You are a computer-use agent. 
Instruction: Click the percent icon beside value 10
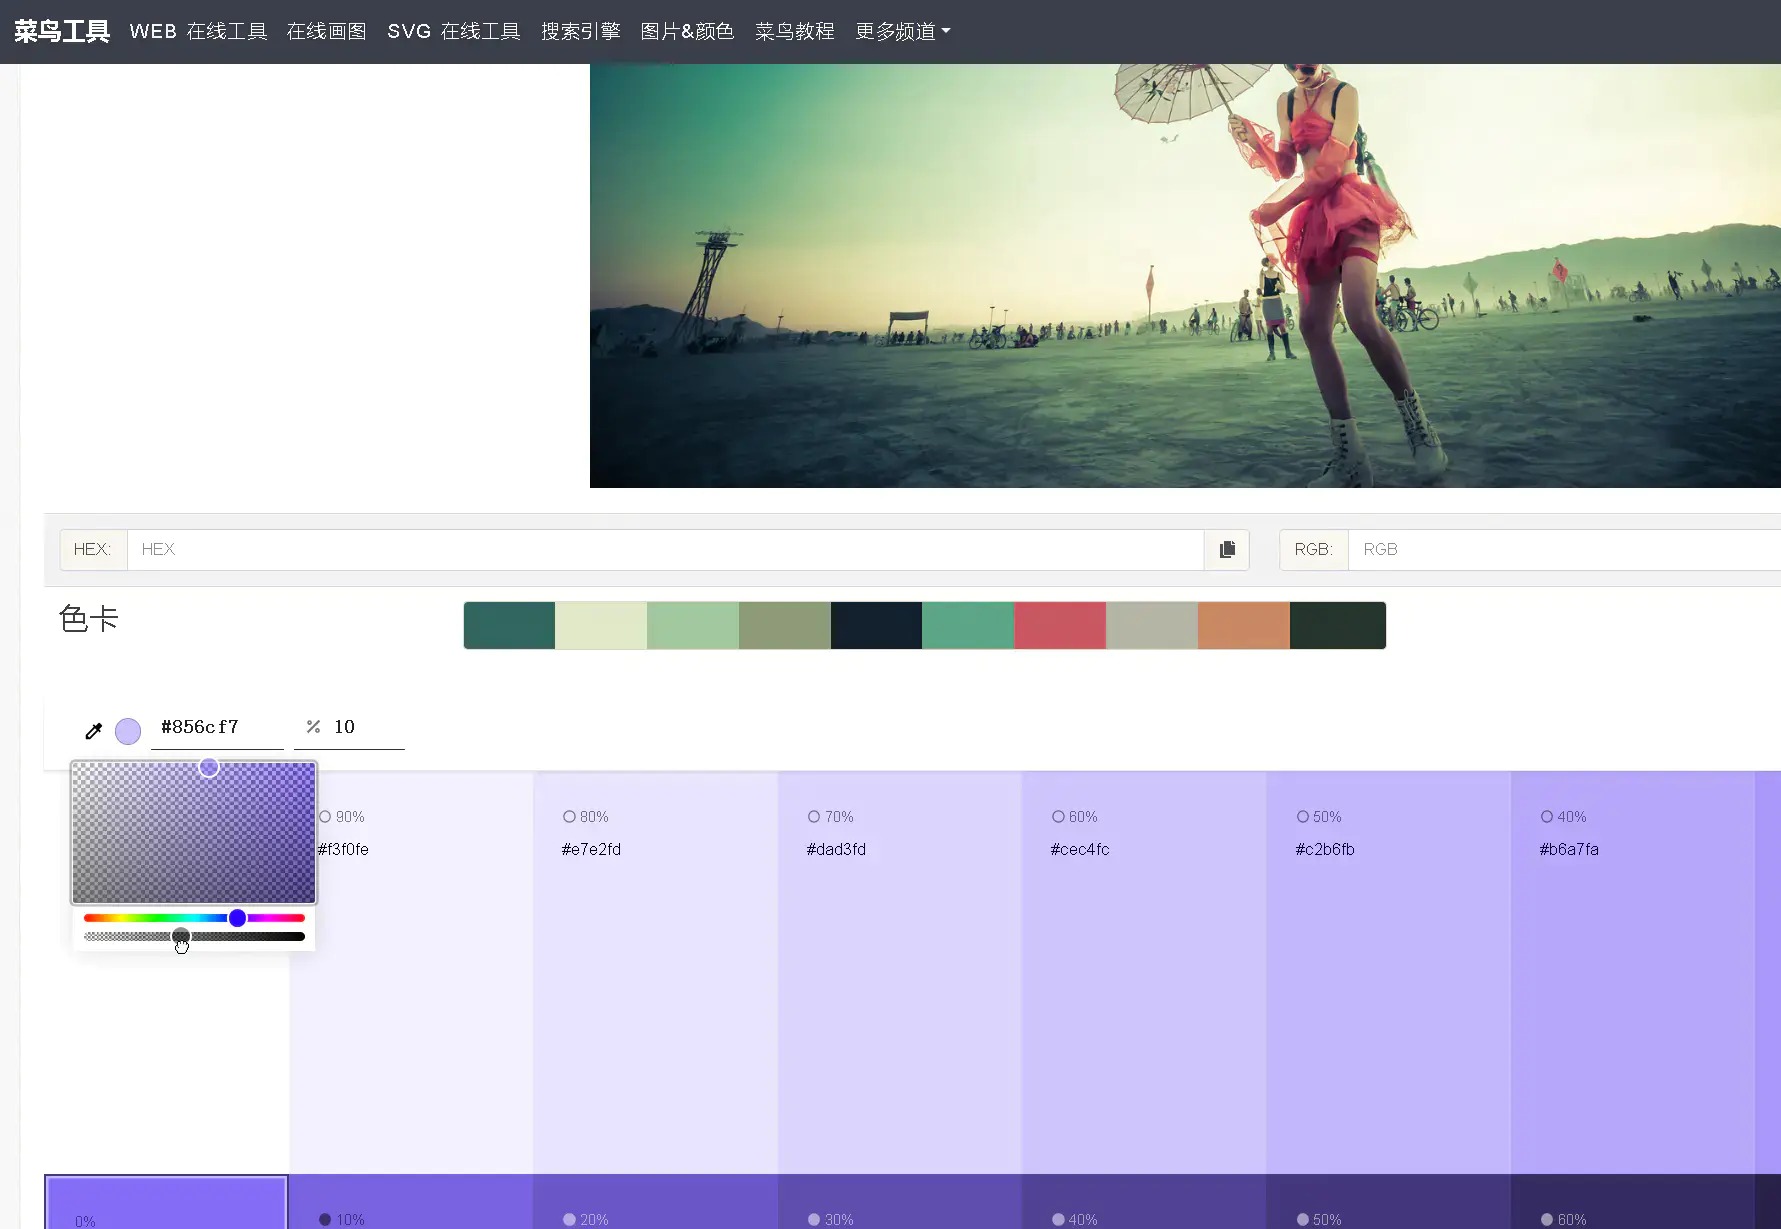click(x=313, y=727)
